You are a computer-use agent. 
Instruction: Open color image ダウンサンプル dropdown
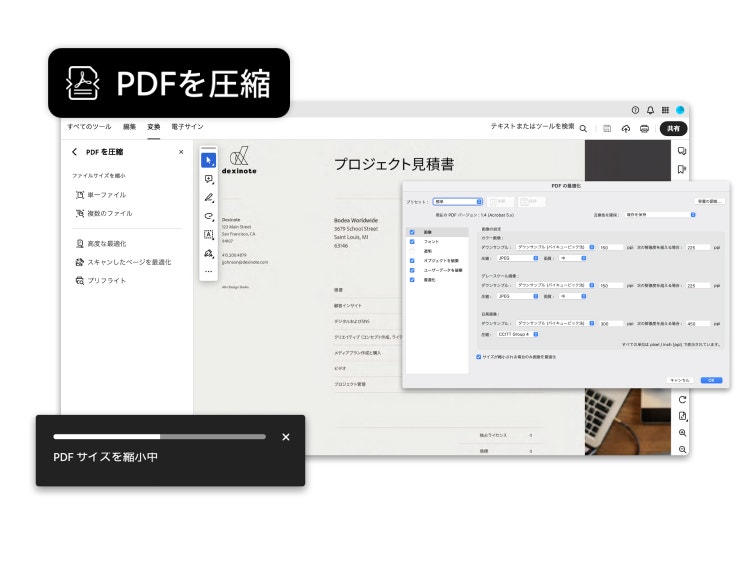[x=555, y=247]
